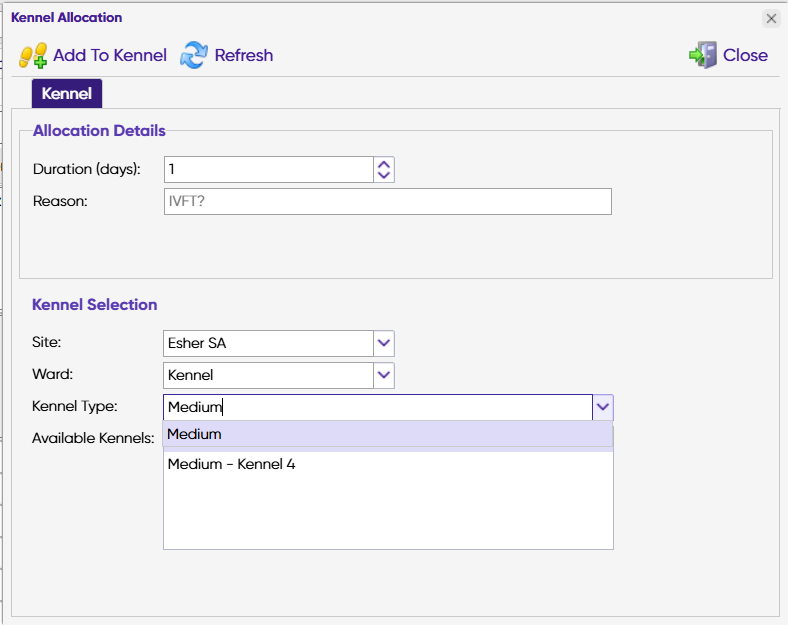Increase Duration days with up arrow

click(x=384, y=164)
